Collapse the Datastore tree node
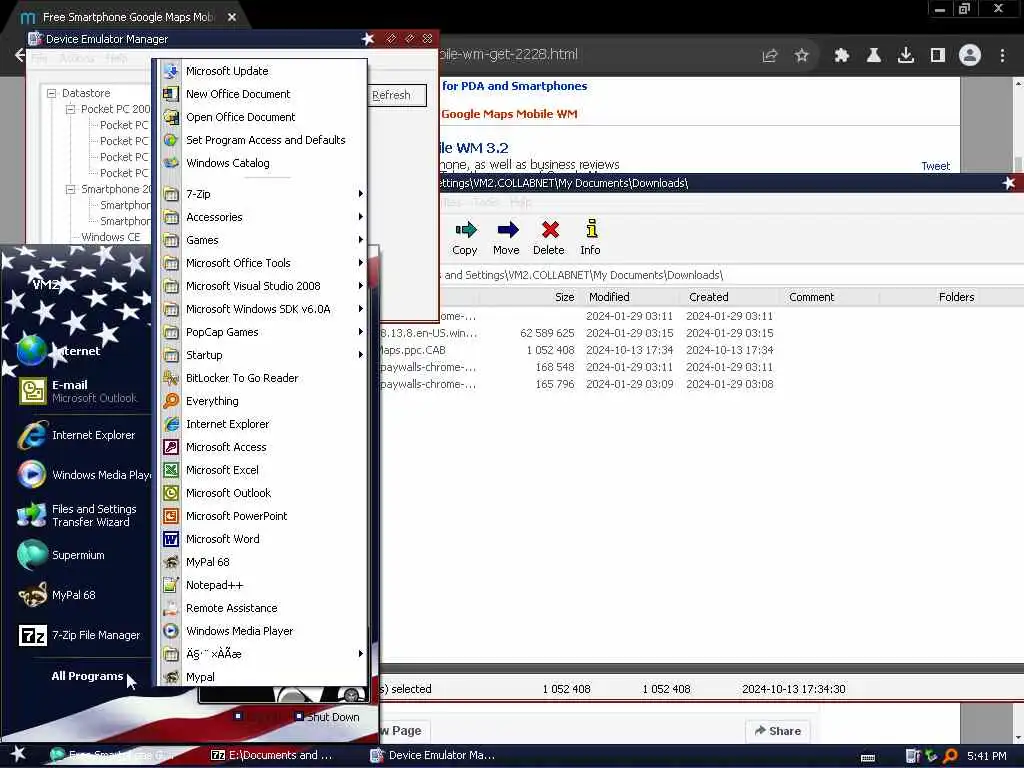 (x=51, y=93)
